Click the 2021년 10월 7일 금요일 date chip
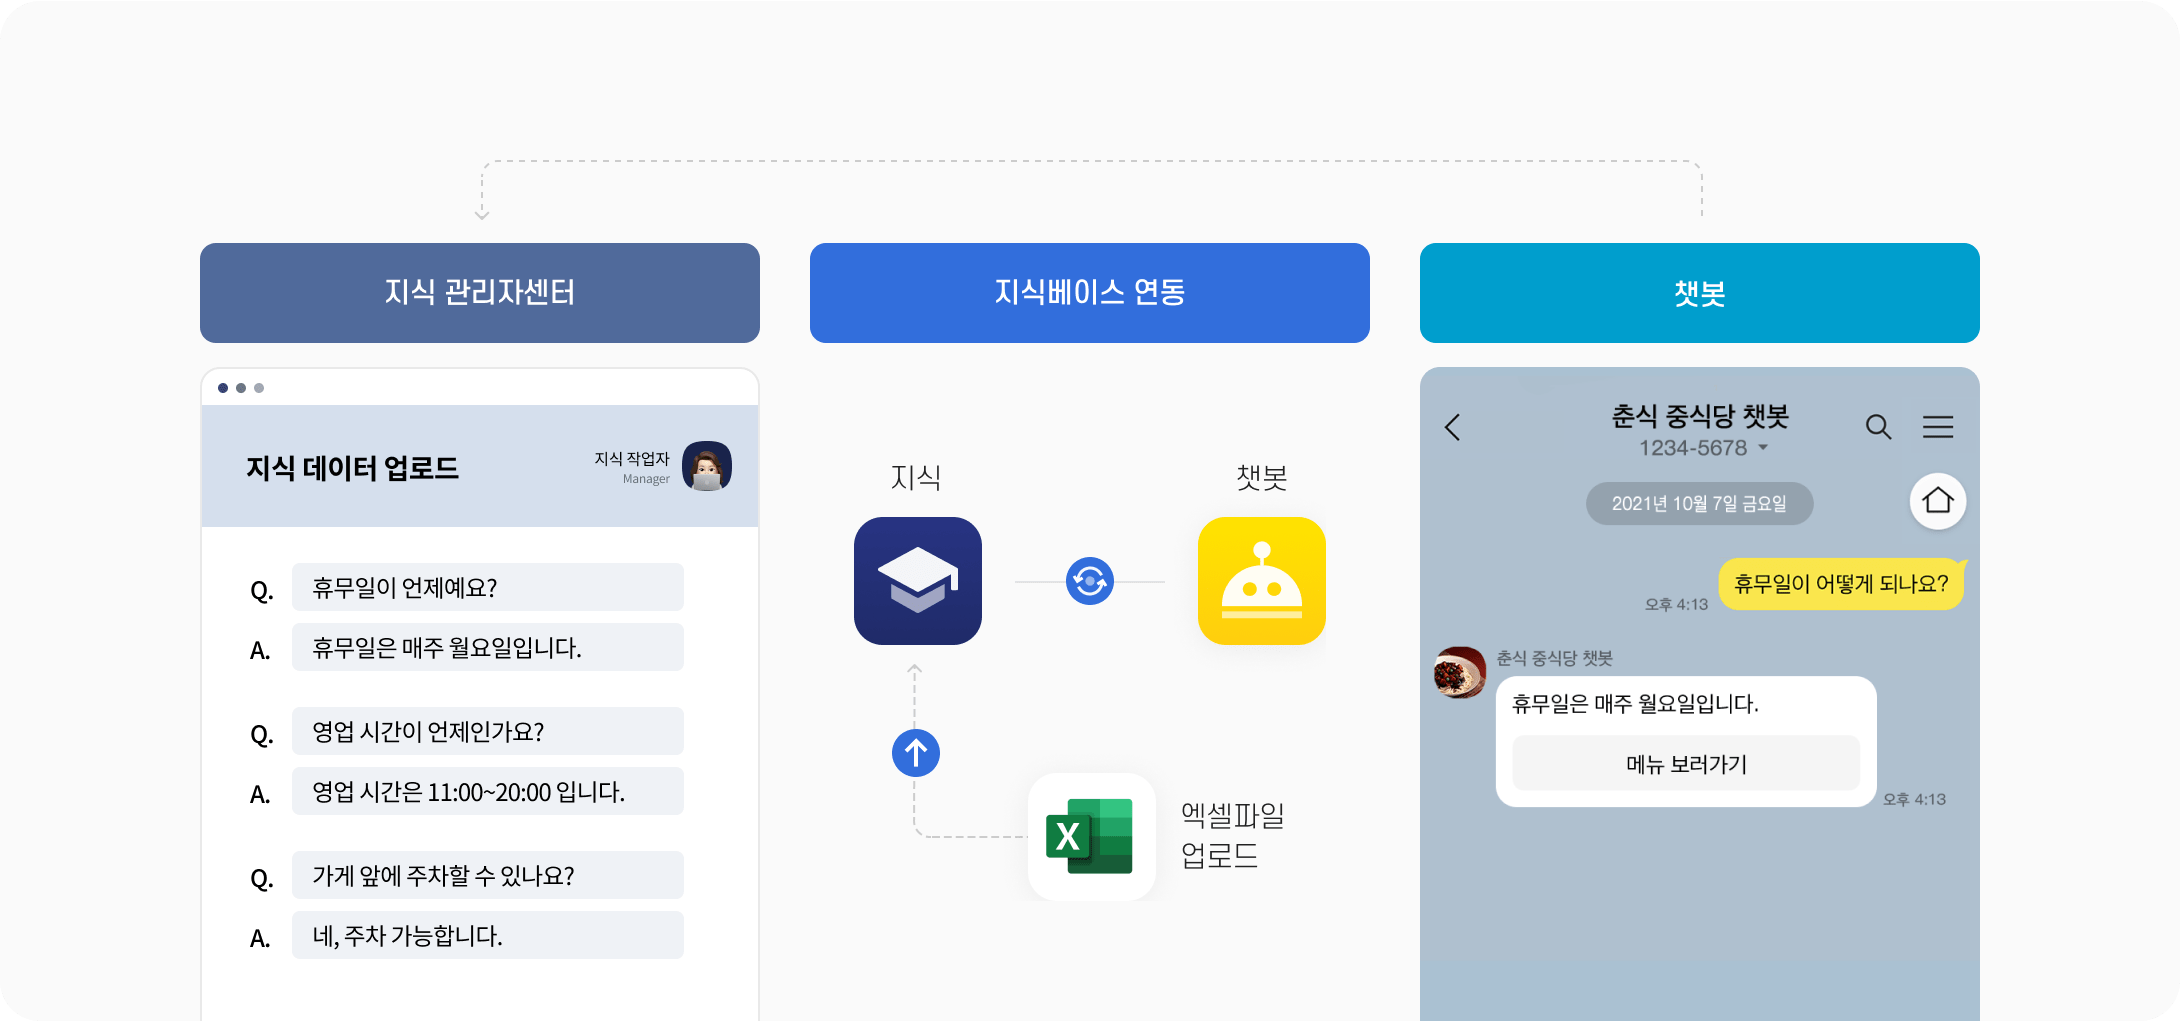This screenshot has height=1021, width=2180. point(1700,504)
